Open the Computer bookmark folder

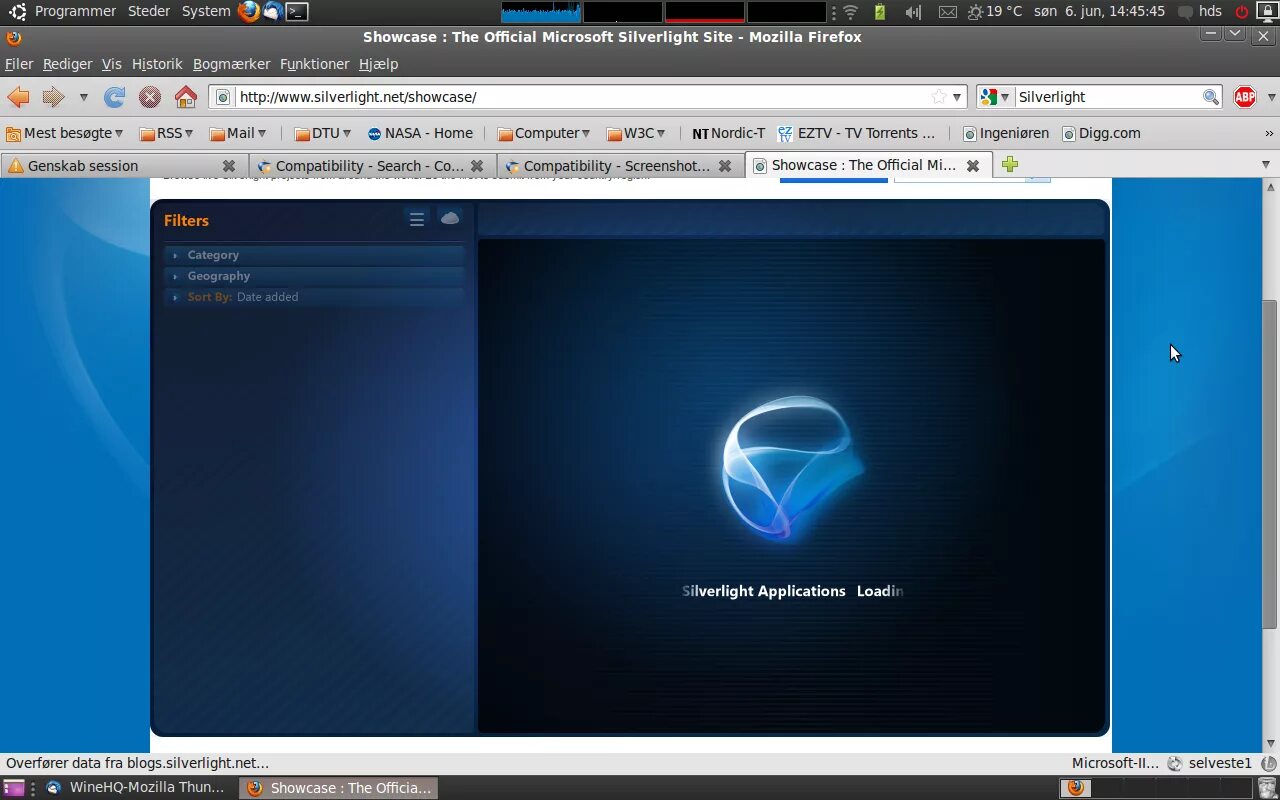[543, 133]
